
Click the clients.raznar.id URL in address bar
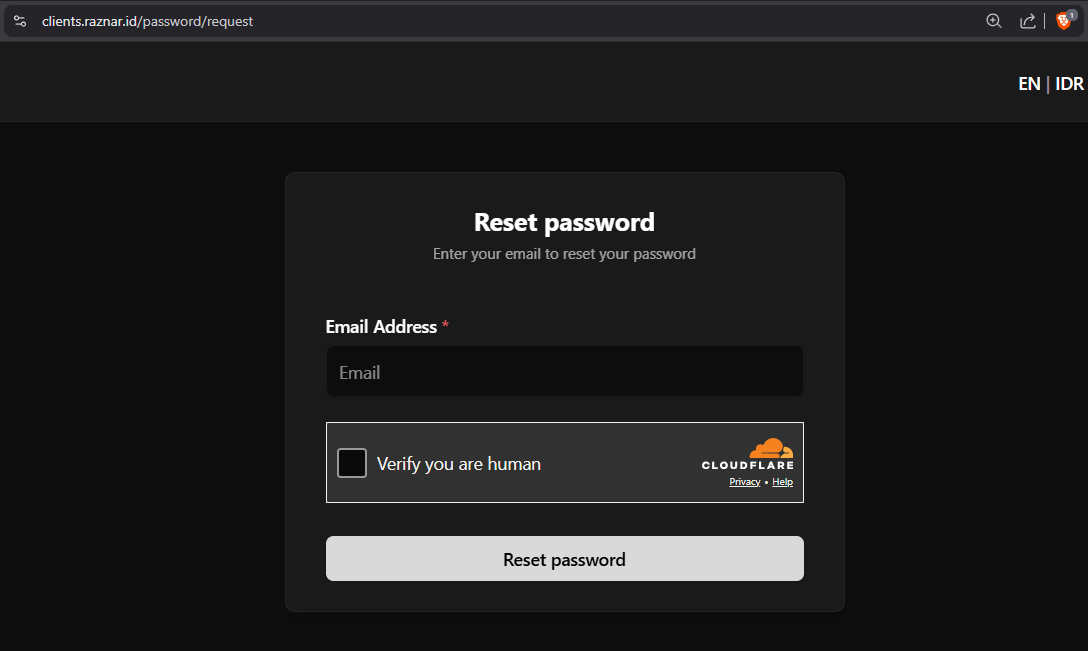click(x=147, y=21)
